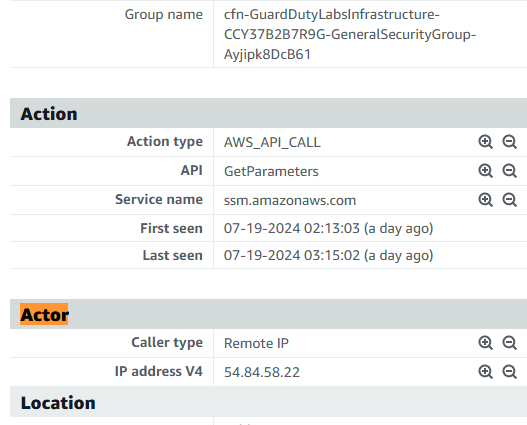Exclude Caller type Remote IP filter icon
The image size is (527, 425).
[510, 343]
